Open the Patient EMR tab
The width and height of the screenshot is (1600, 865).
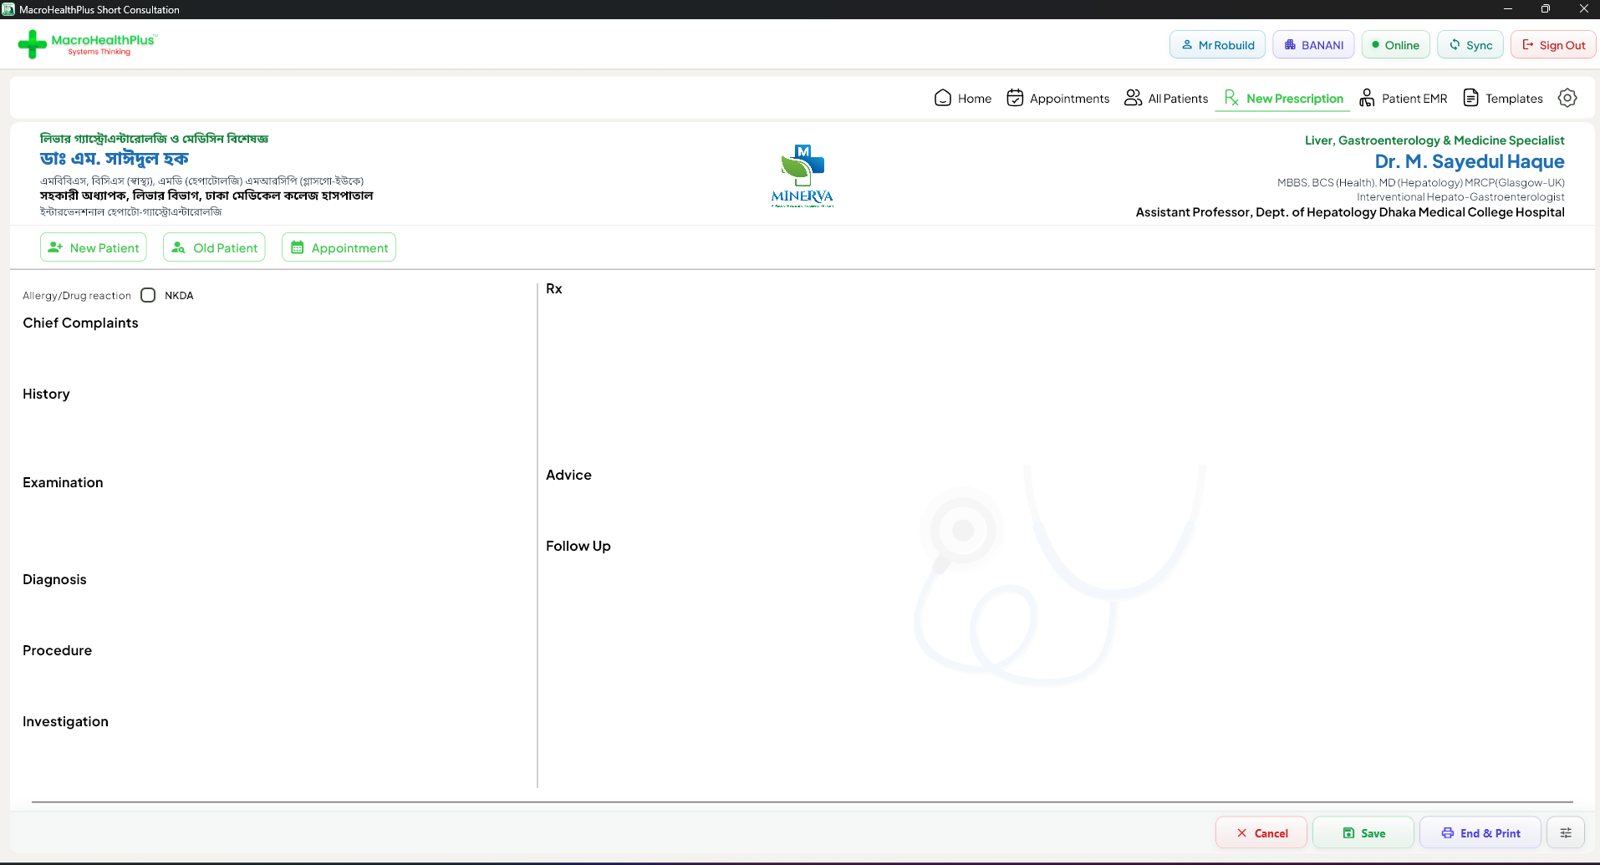pos(1403,98)
